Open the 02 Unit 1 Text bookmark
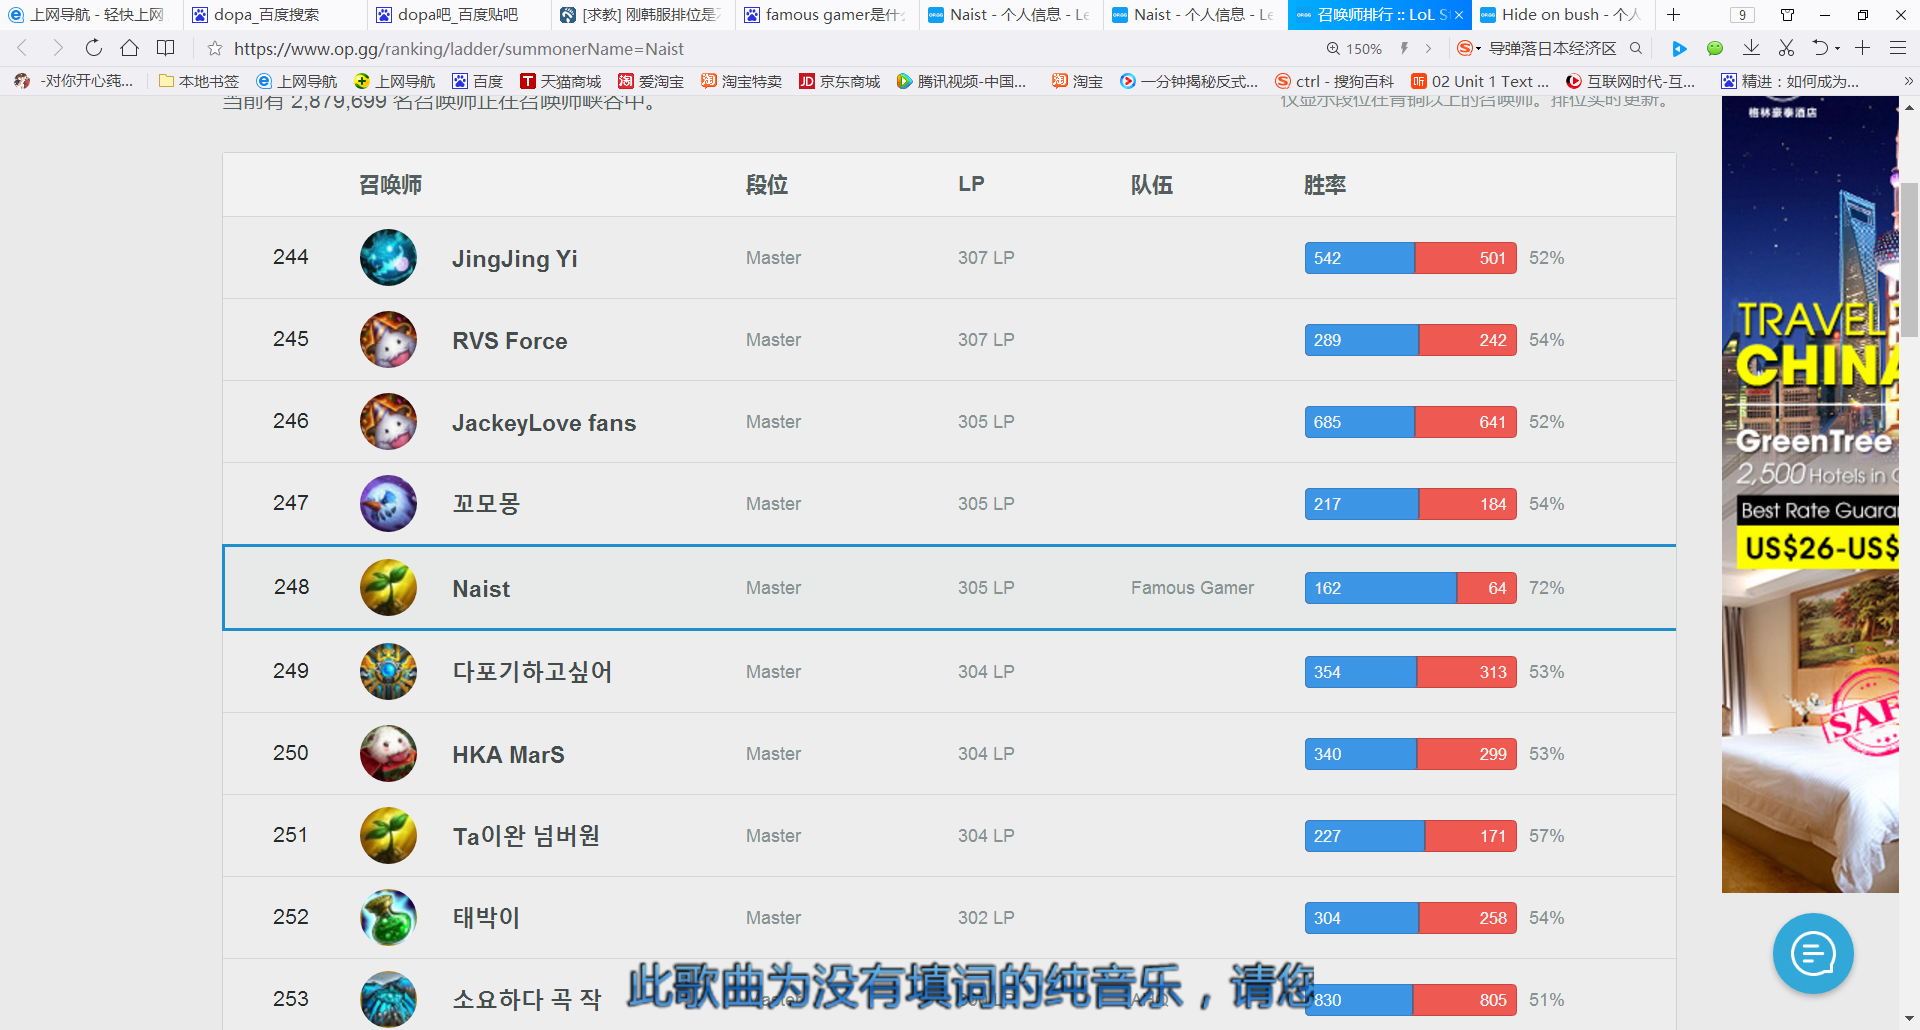Viewport: 1920px width, 1030px height. coord(1480,81)
